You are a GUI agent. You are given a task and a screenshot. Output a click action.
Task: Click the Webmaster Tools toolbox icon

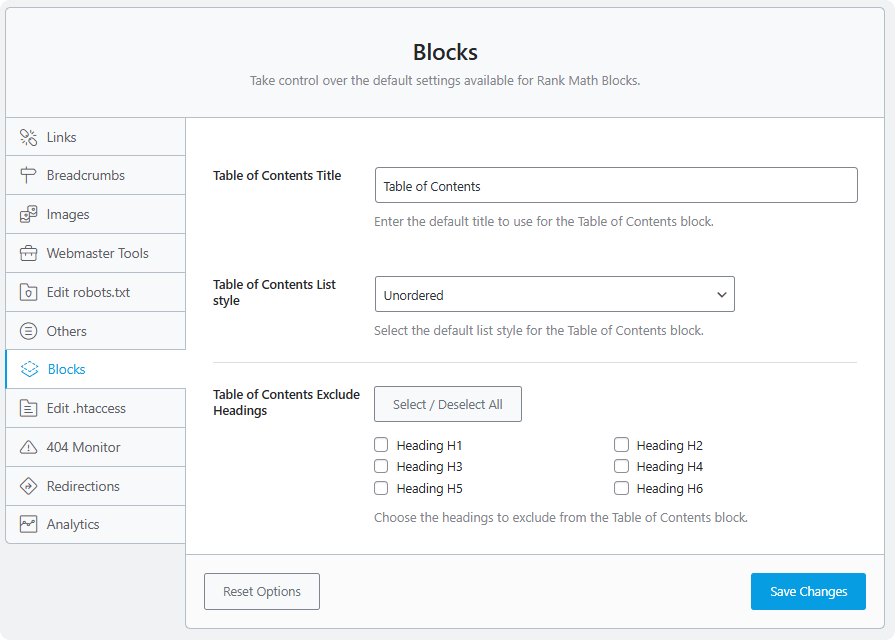point(29,253)
